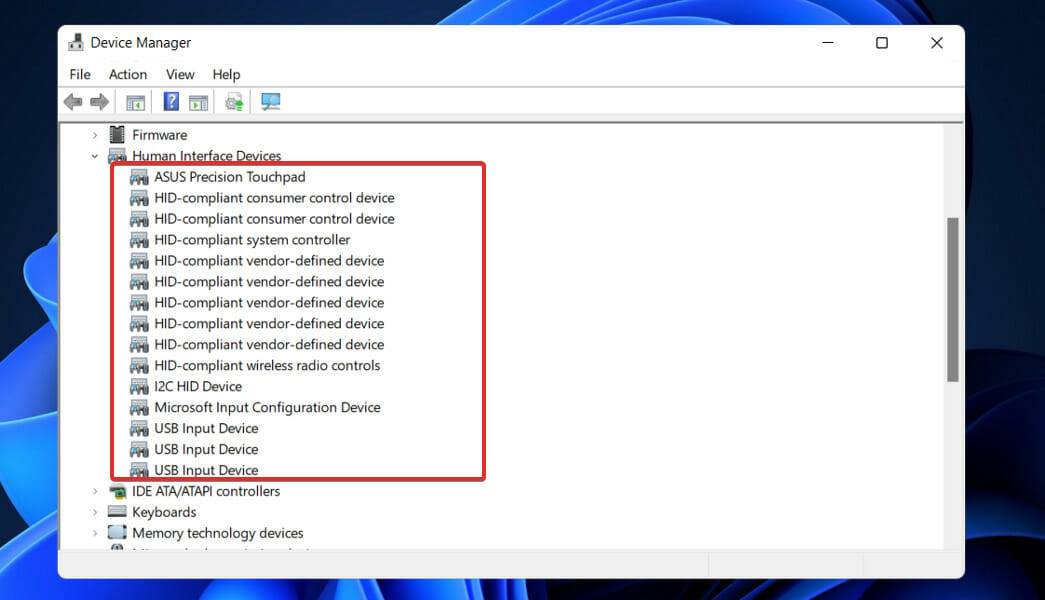Open the Help menu
The height and width of the screenshot is (600, 1045).
[x=226, y=74]
